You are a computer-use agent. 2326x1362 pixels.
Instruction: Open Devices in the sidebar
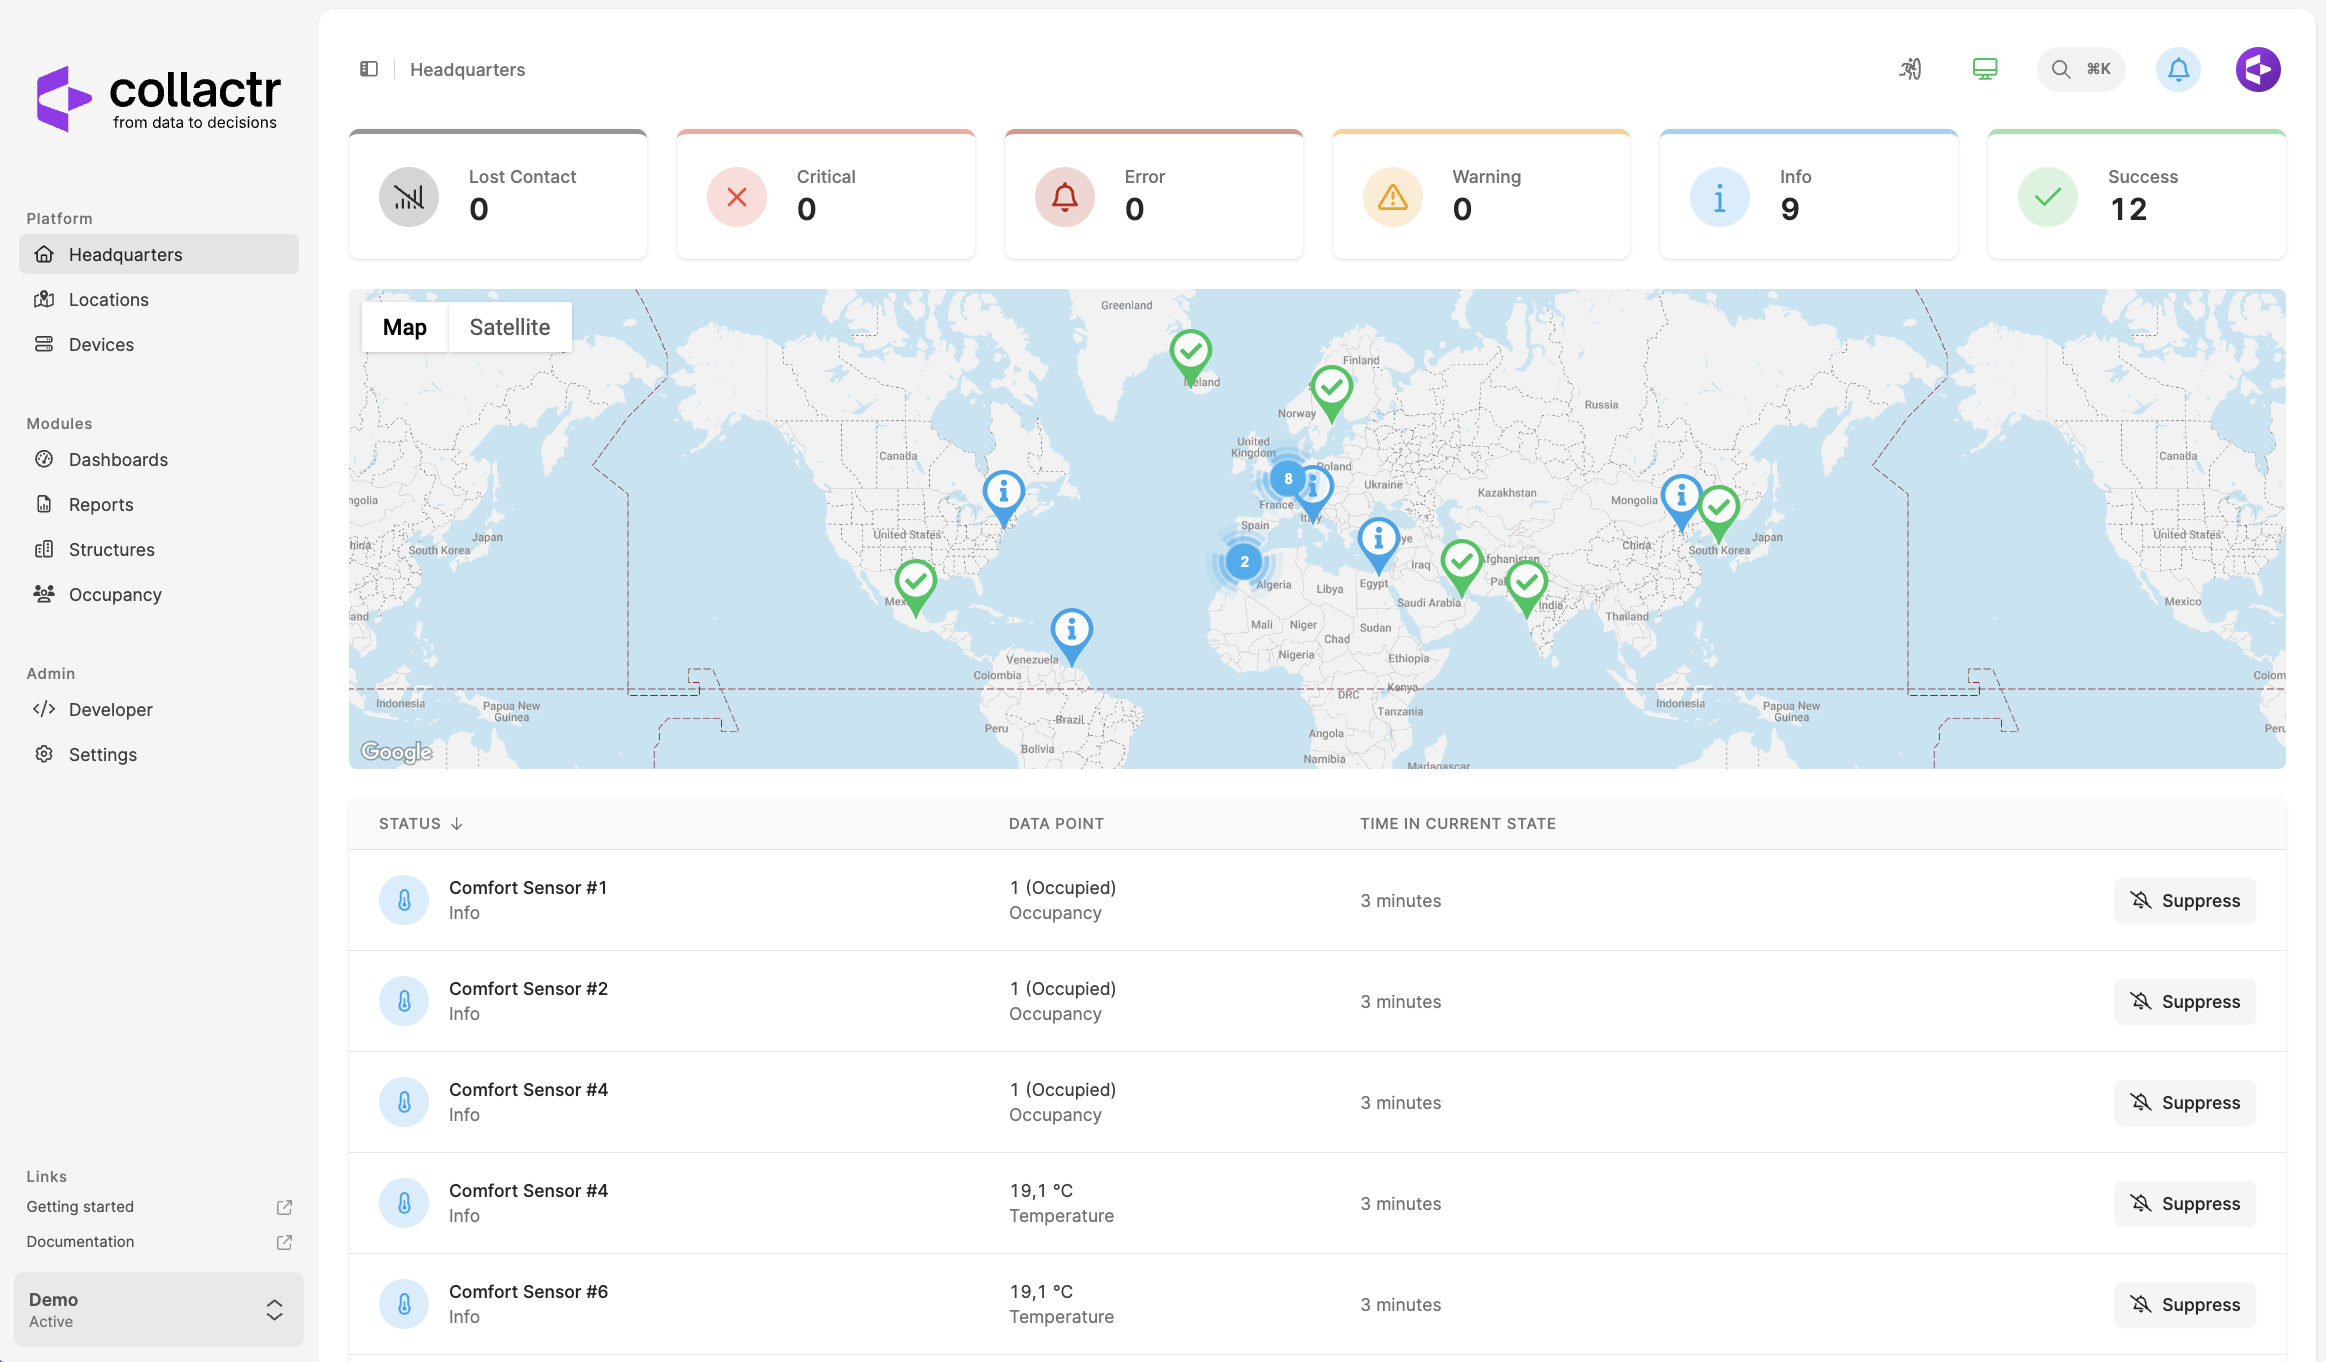[x=101, y=344]
